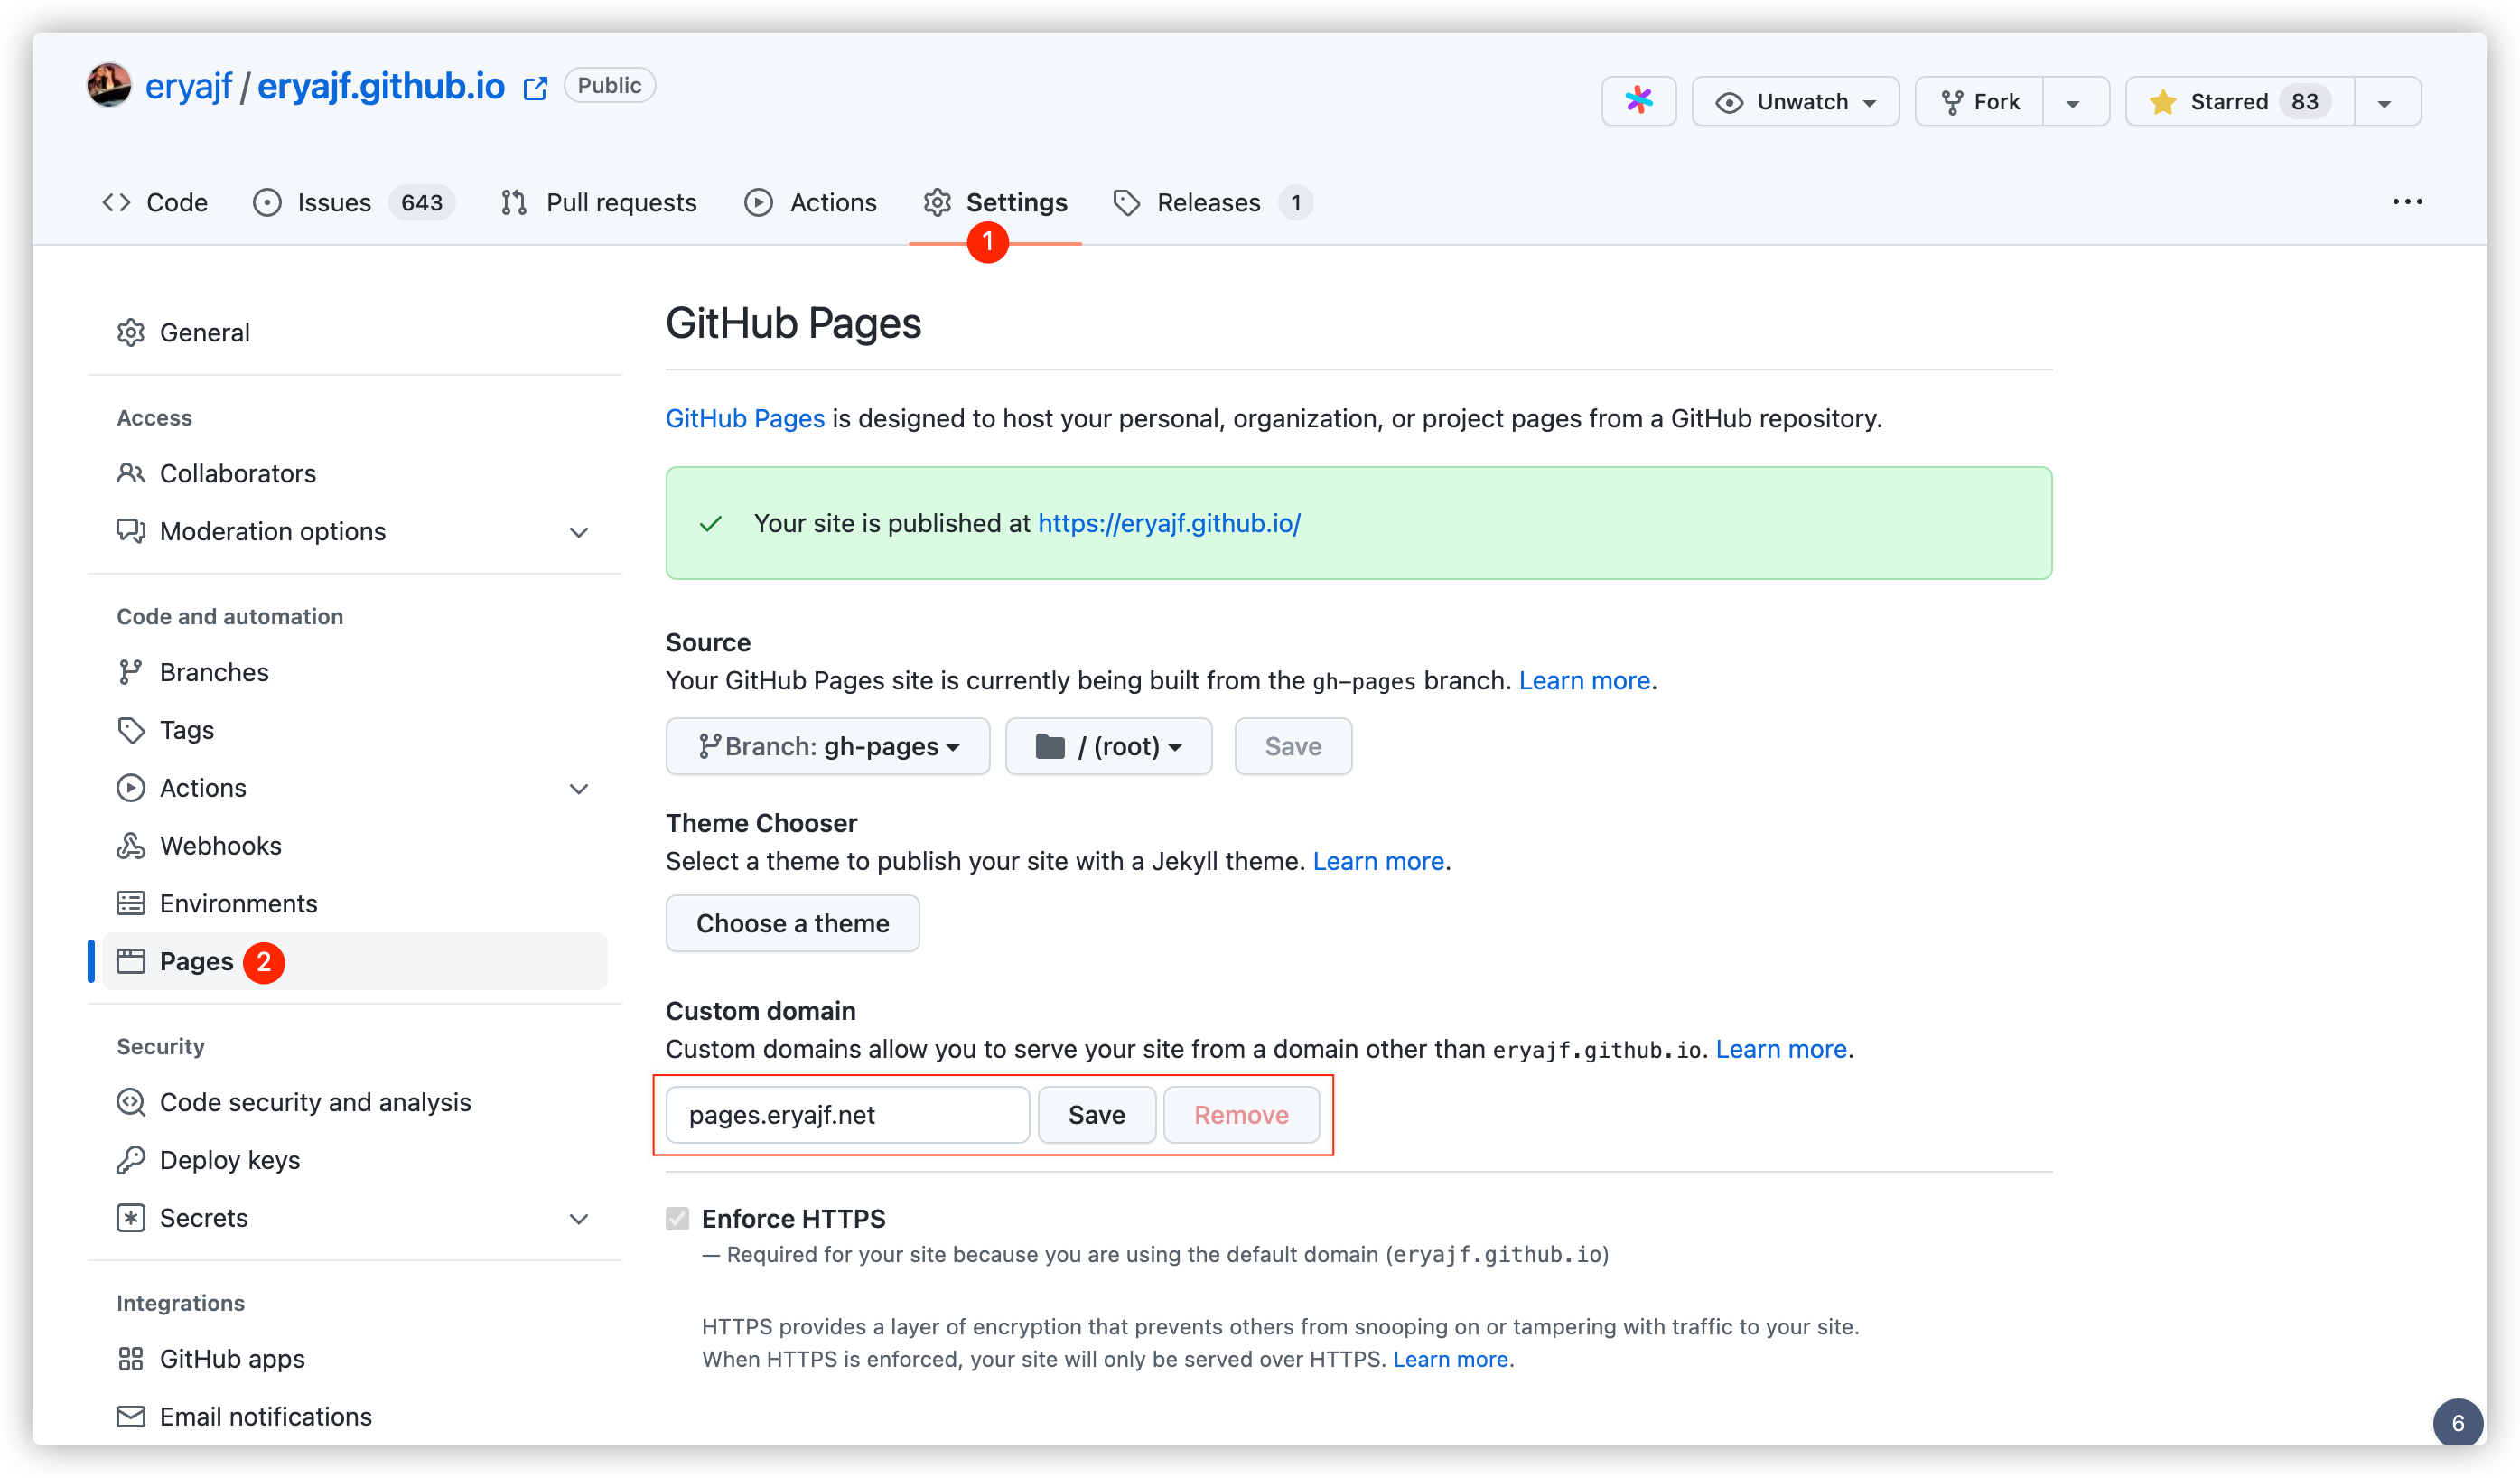Open General settings in sidebar
2520x1478 pixels.
pos(355,332)
